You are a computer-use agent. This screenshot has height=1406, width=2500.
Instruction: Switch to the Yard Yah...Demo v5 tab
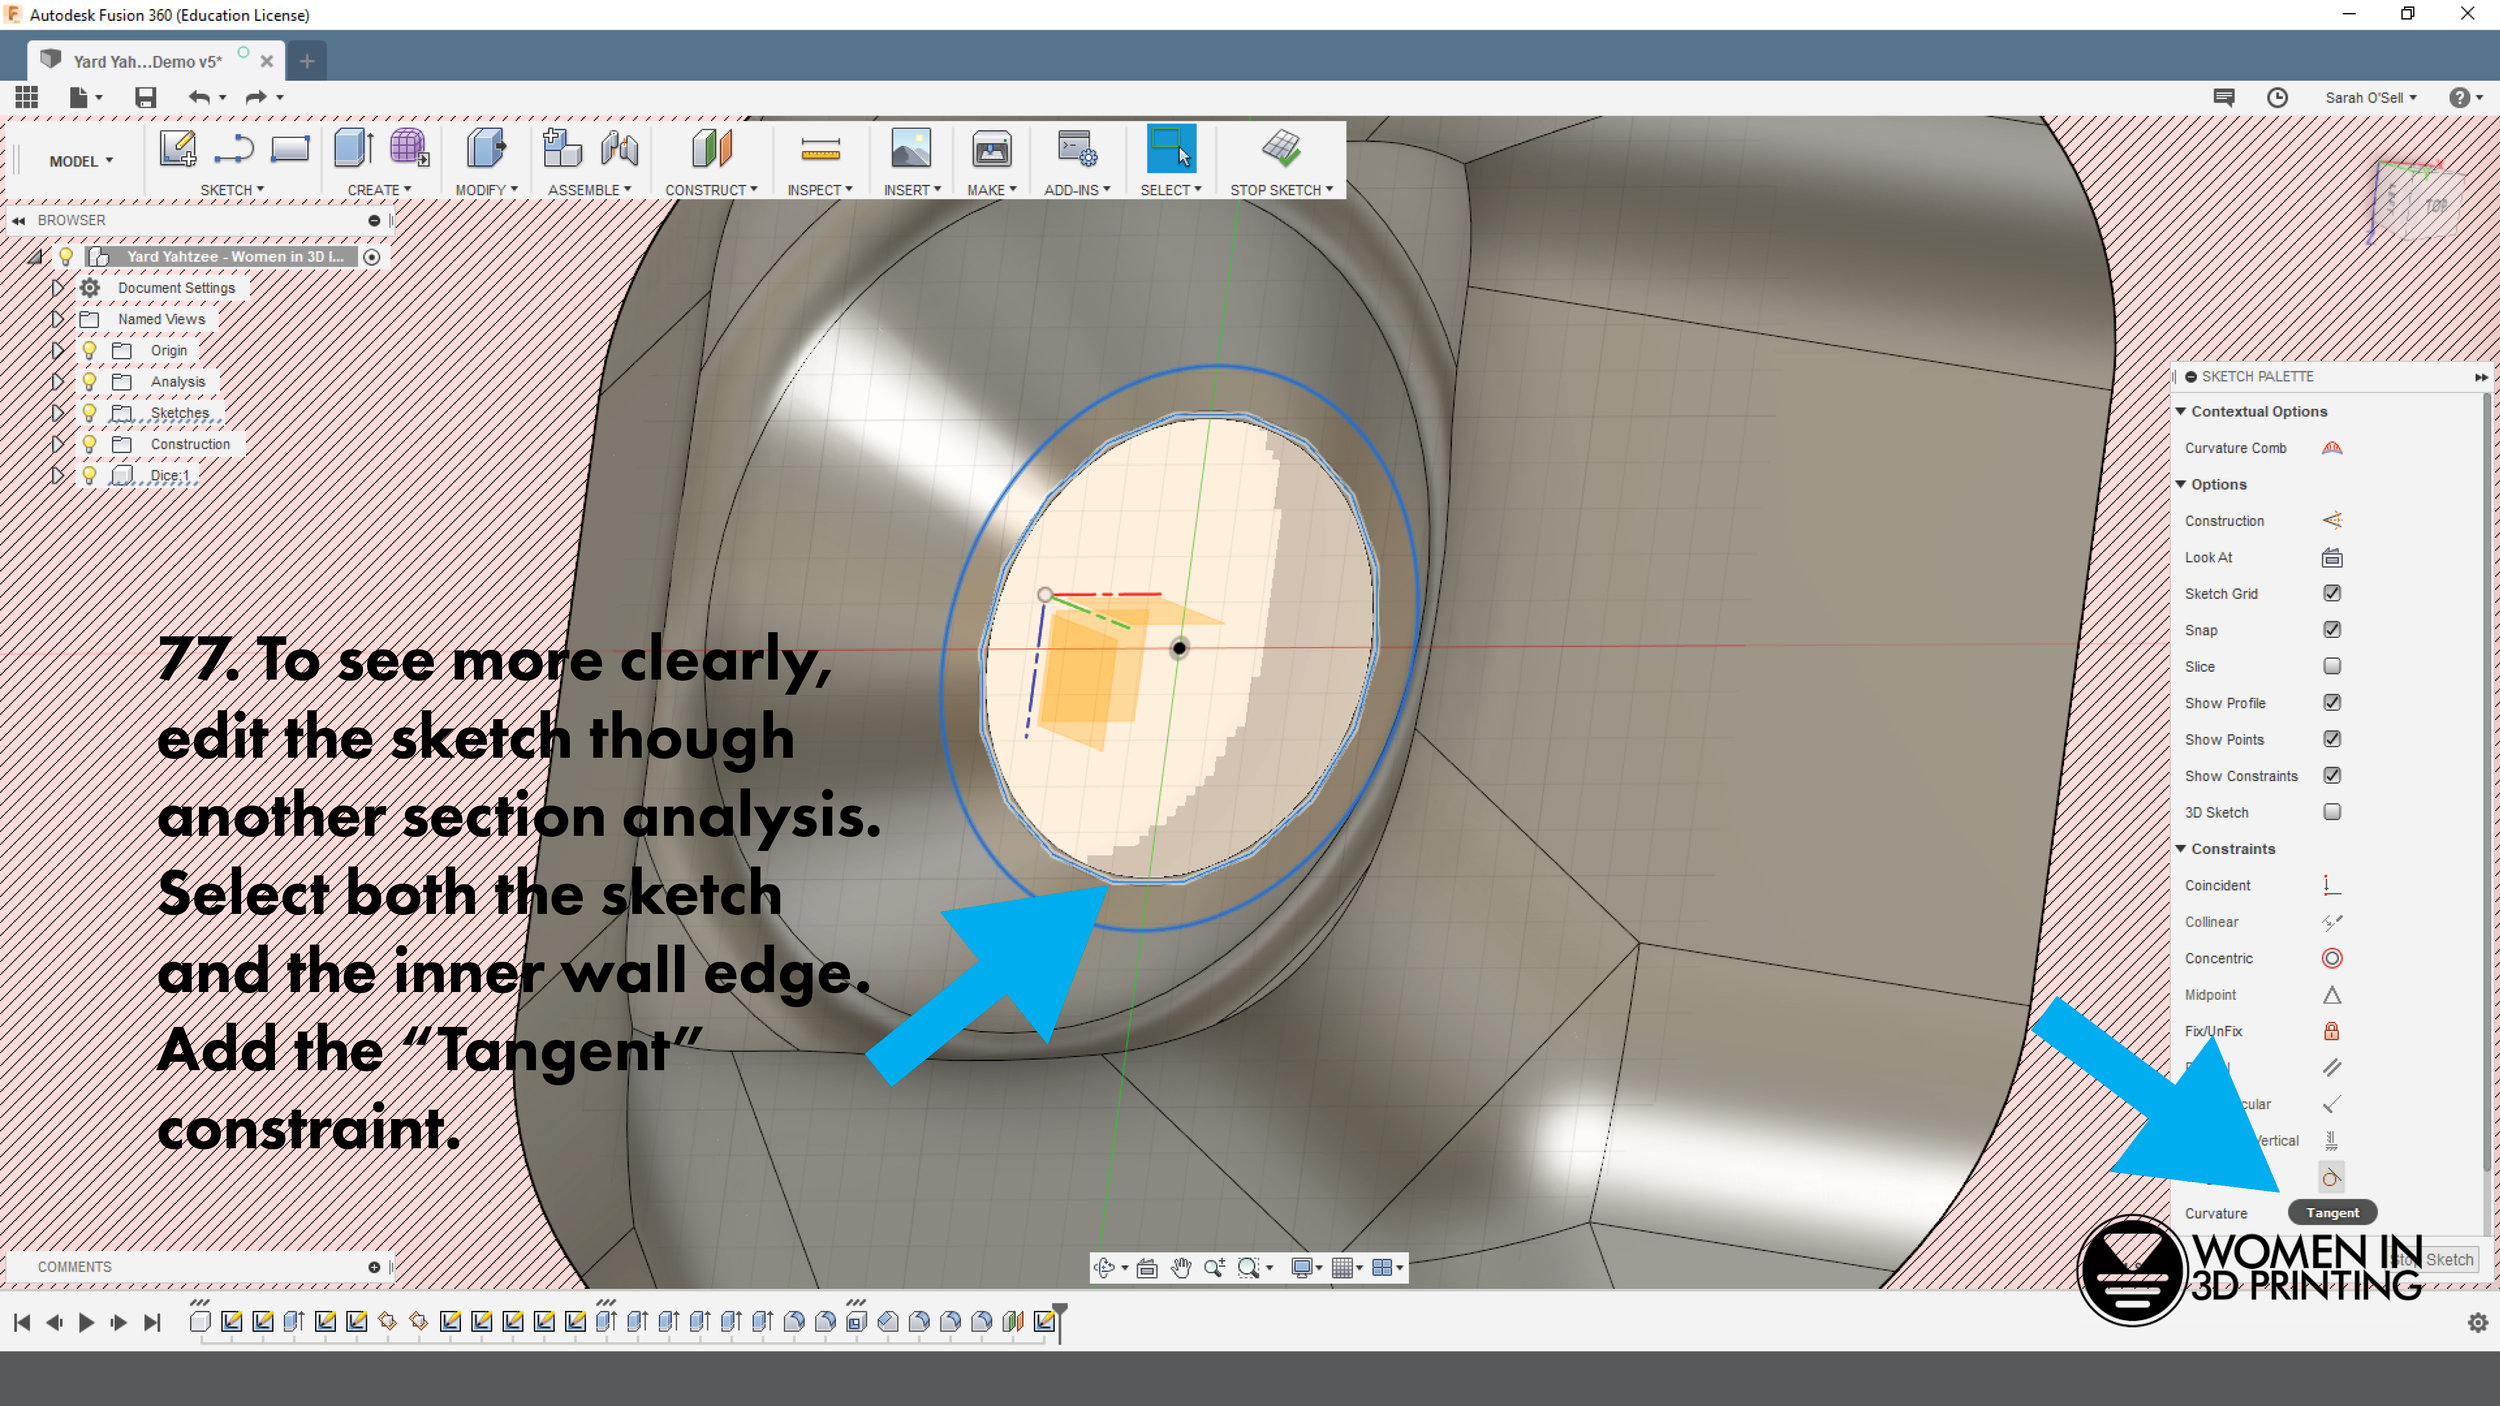(147, 61)
